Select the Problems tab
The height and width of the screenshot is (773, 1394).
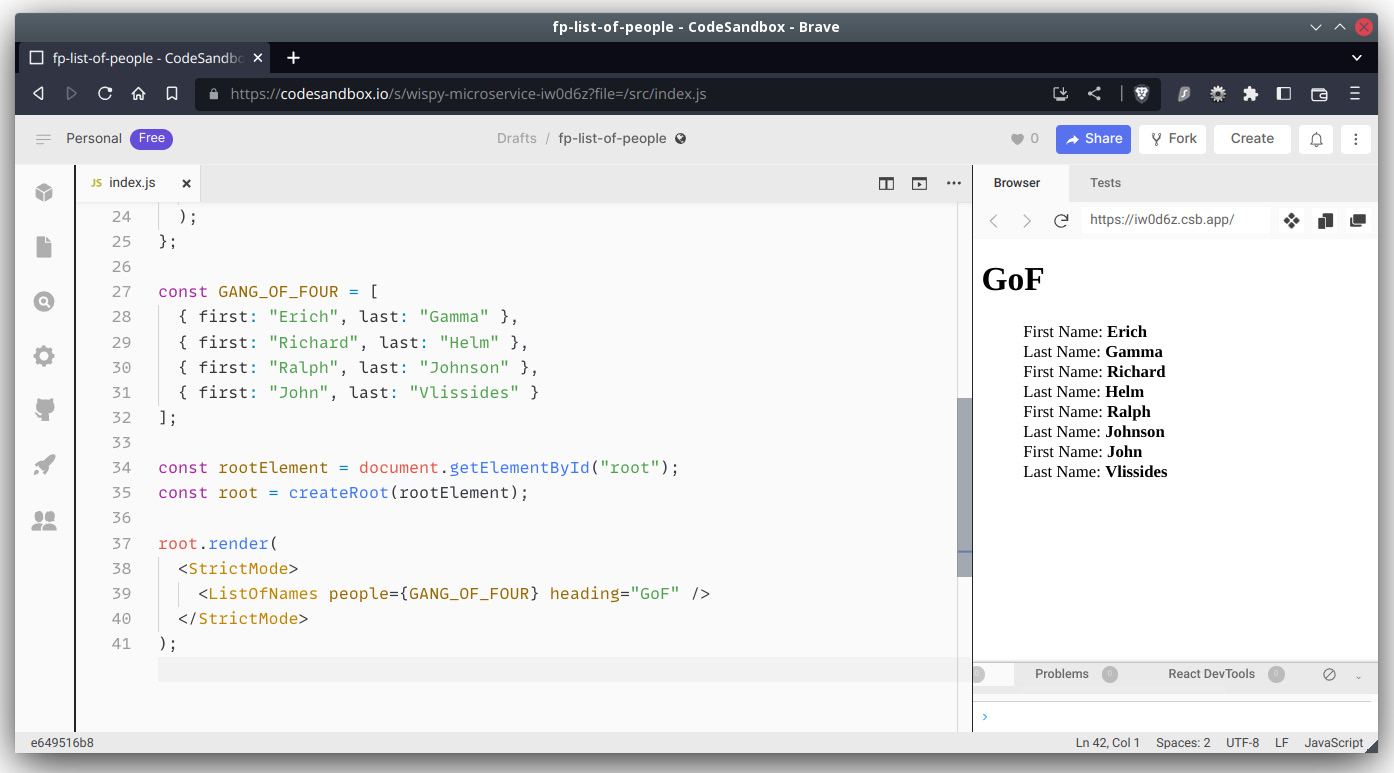click(1061, 674)
